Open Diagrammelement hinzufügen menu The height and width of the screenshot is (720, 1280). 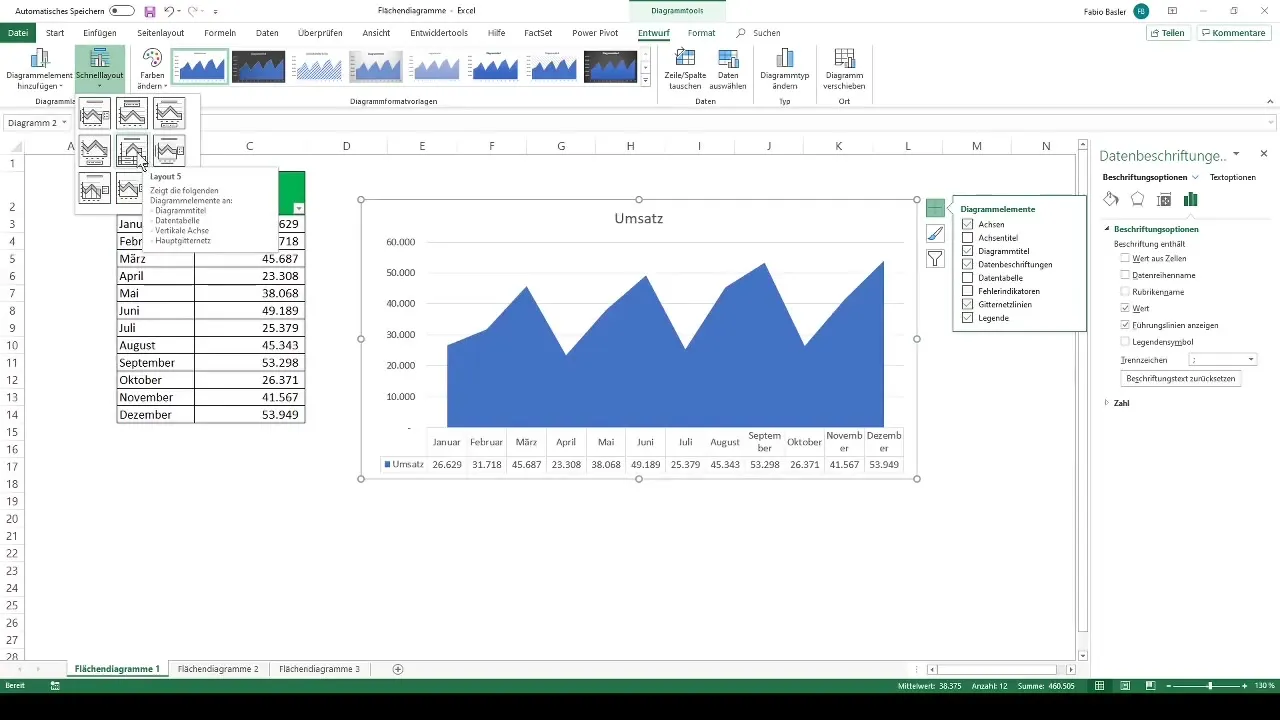click(x=39, y=69)
